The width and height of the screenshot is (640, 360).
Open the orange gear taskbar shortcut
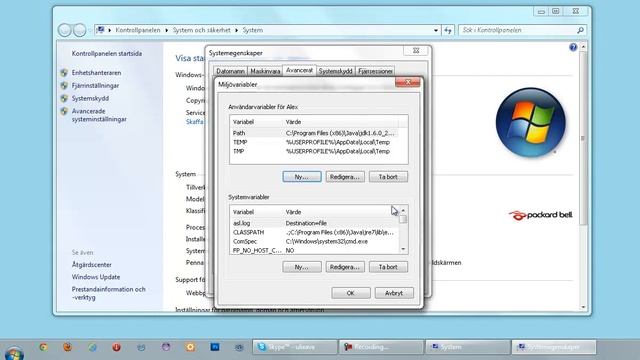190,347
